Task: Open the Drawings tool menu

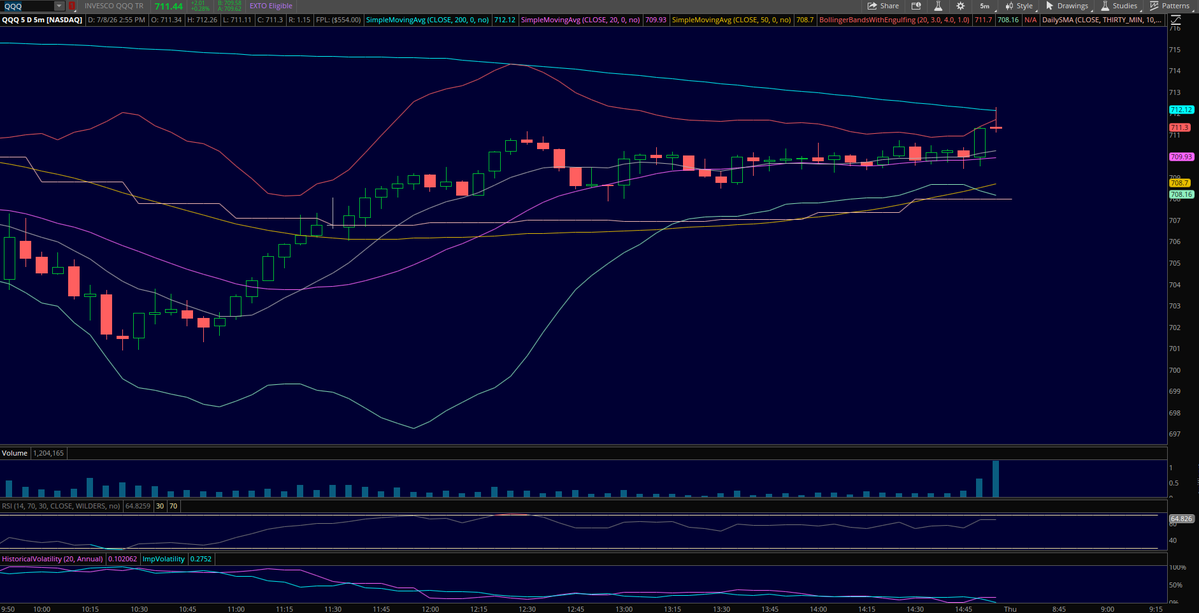Action: 1066,5
